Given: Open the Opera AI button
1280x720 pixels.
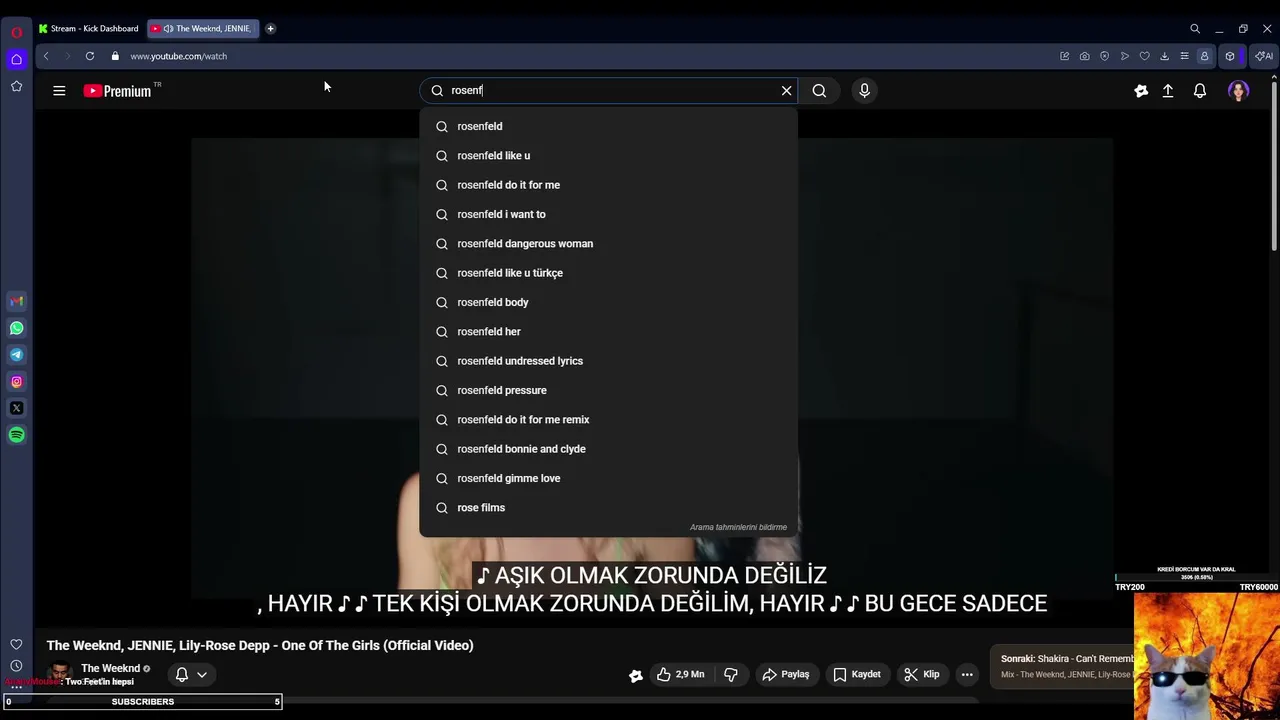Looking at the screenshot, I should (1264, 56).
